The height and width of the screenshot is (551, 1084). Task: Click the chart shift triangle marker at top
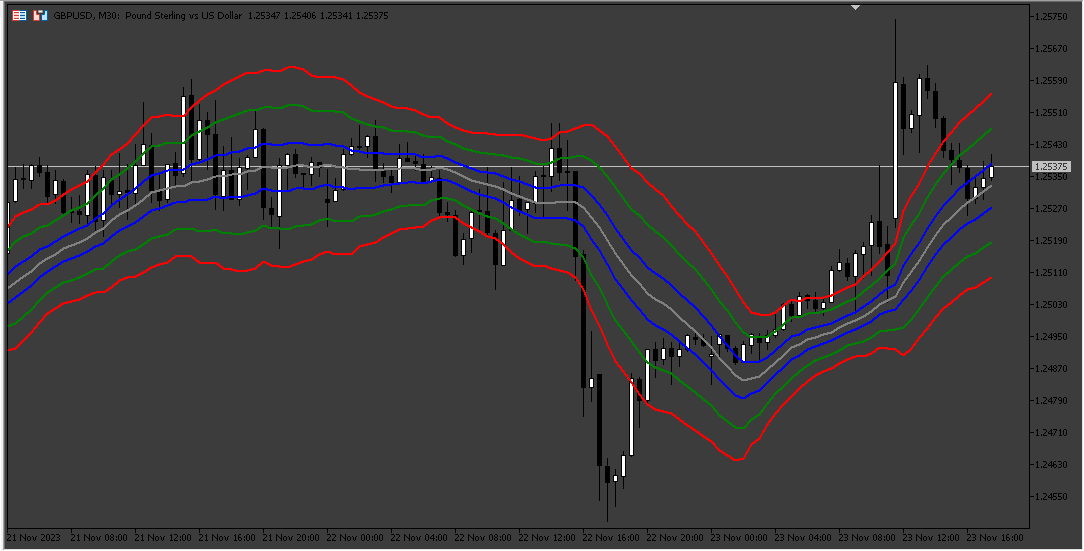click(x=855, y=7)
